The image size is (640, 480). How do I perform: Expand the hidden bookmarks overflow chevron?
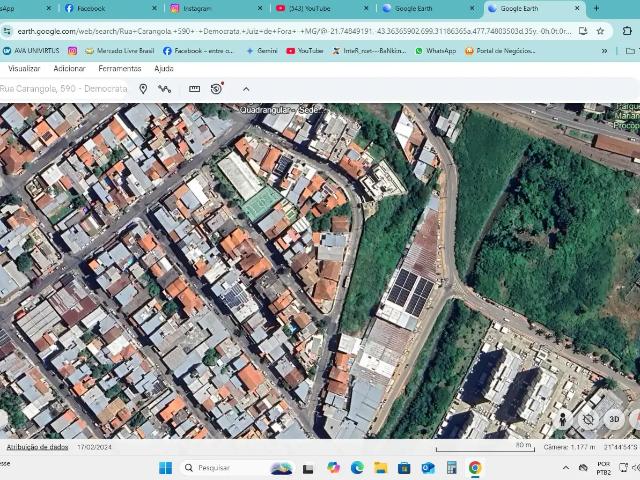pos(604,51)
